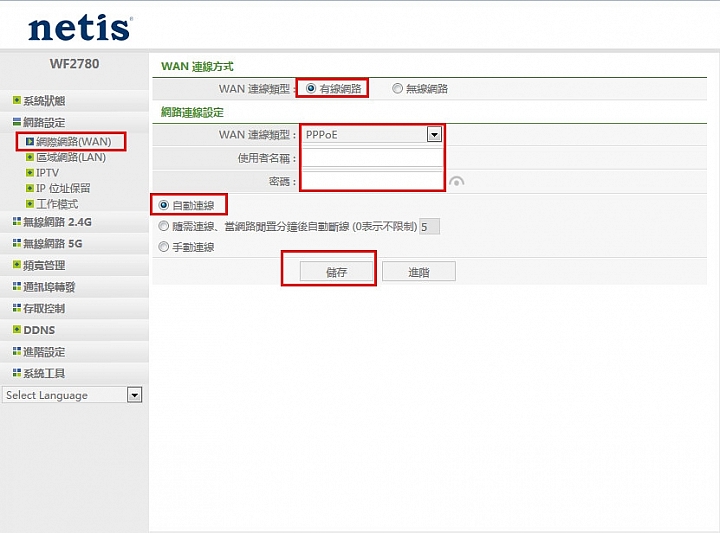
Task: Click the green icon beside 區域網路(LAN)
Action: [30, 157]
